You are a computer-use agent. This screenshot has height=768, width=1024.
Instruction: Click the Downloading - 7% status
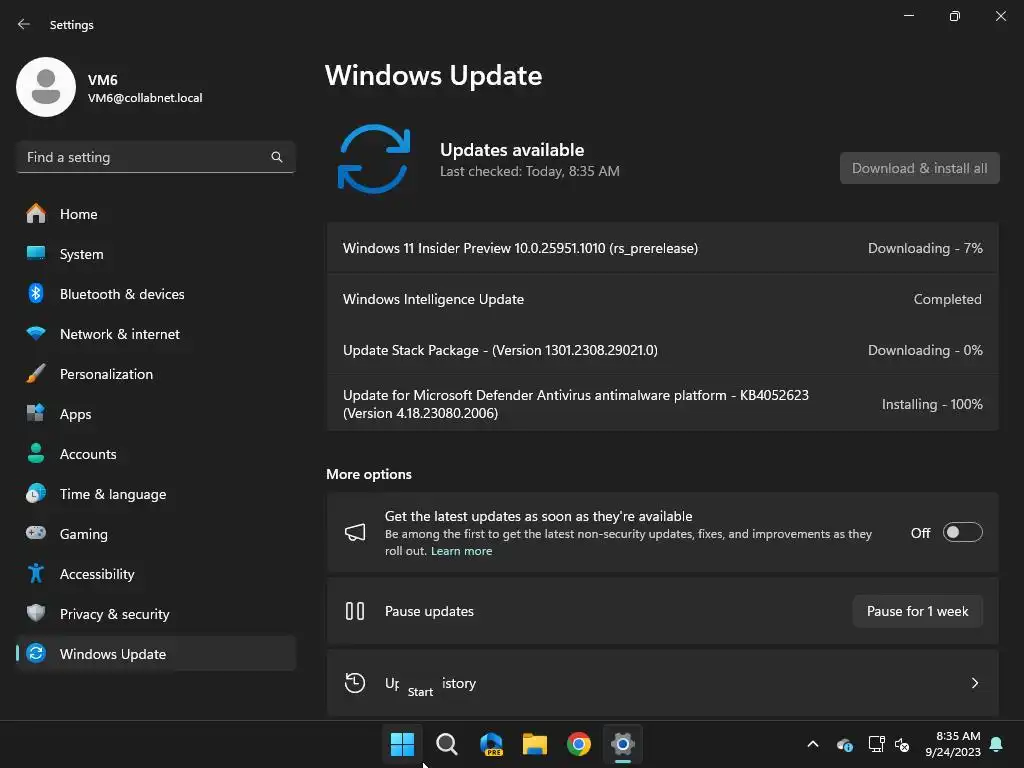pyautogui.click(x=925, y=248)
